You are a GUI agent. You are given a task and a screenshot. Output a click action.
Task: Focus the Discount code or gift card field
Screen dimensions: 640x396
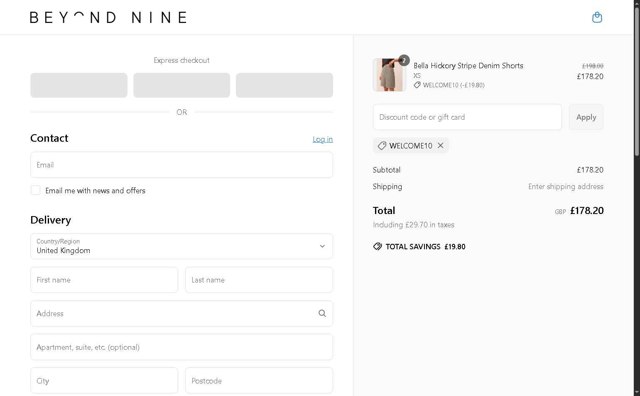pyautogui.click(x=467, y=117)
